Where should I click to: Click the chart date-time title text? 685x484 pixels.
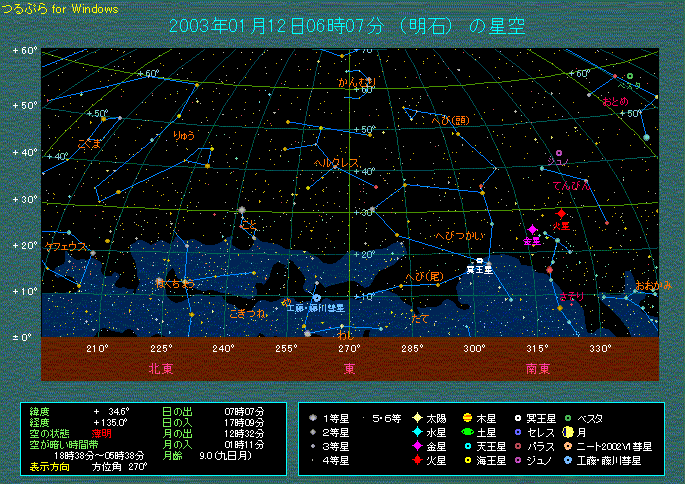pyautogui.click(x=348, y=25)
